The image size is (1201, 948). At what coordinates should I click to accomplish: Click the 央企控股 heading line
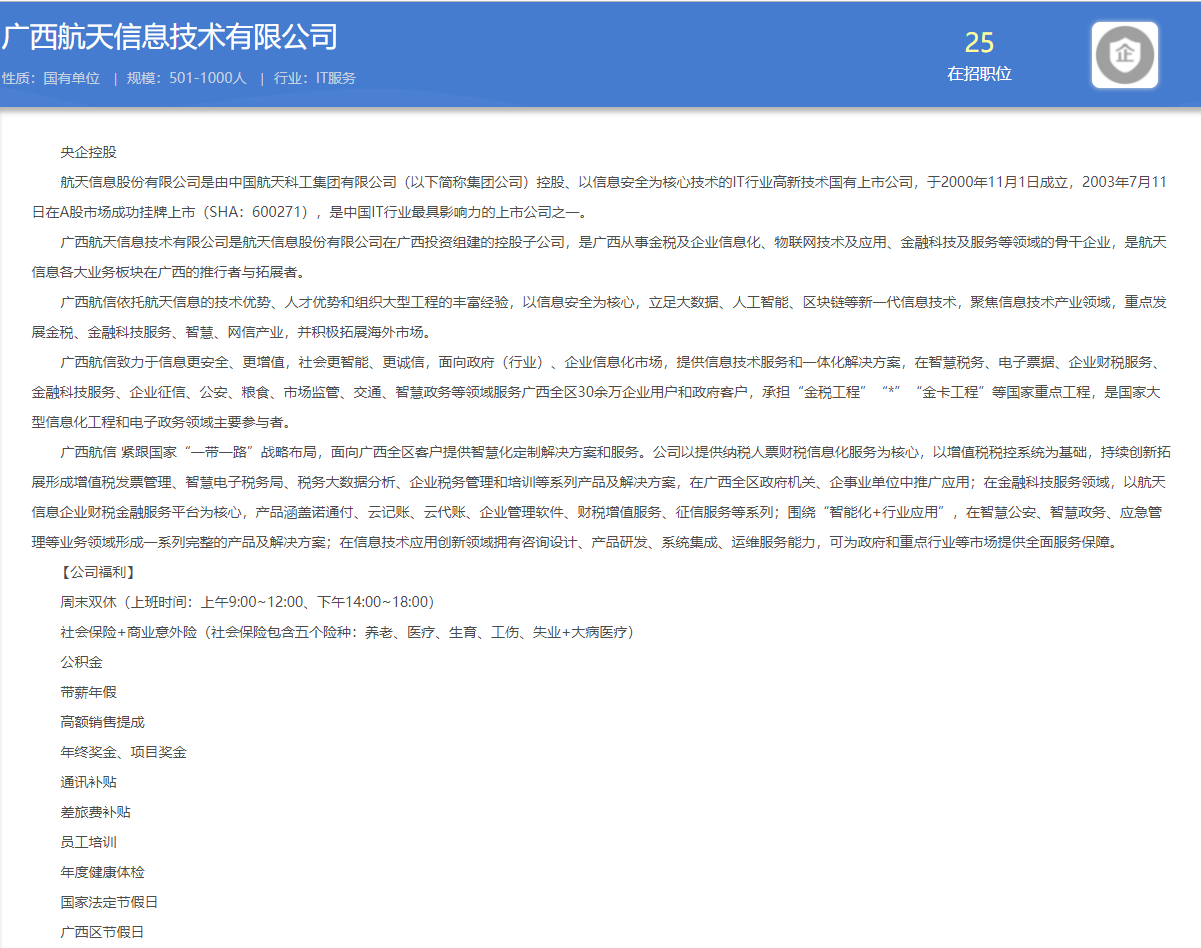pos(89,152)
